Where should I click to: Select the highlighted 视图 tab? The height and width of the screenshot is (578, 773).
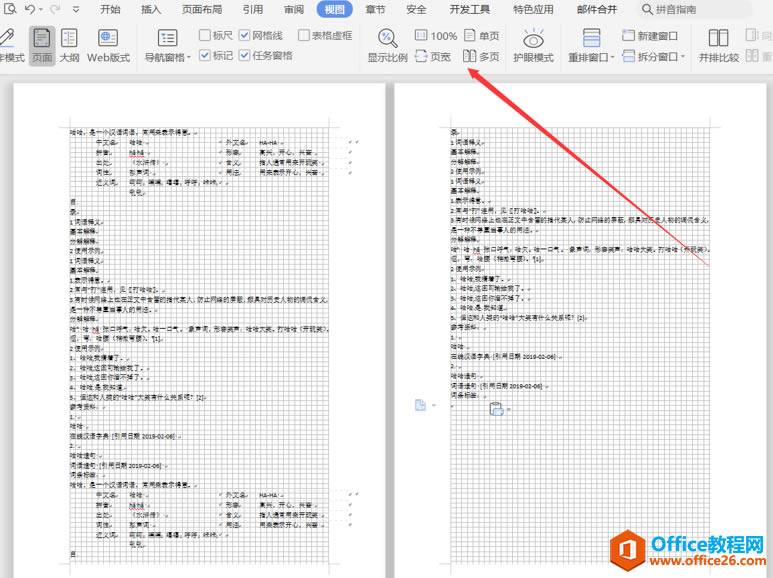[335, 9]
